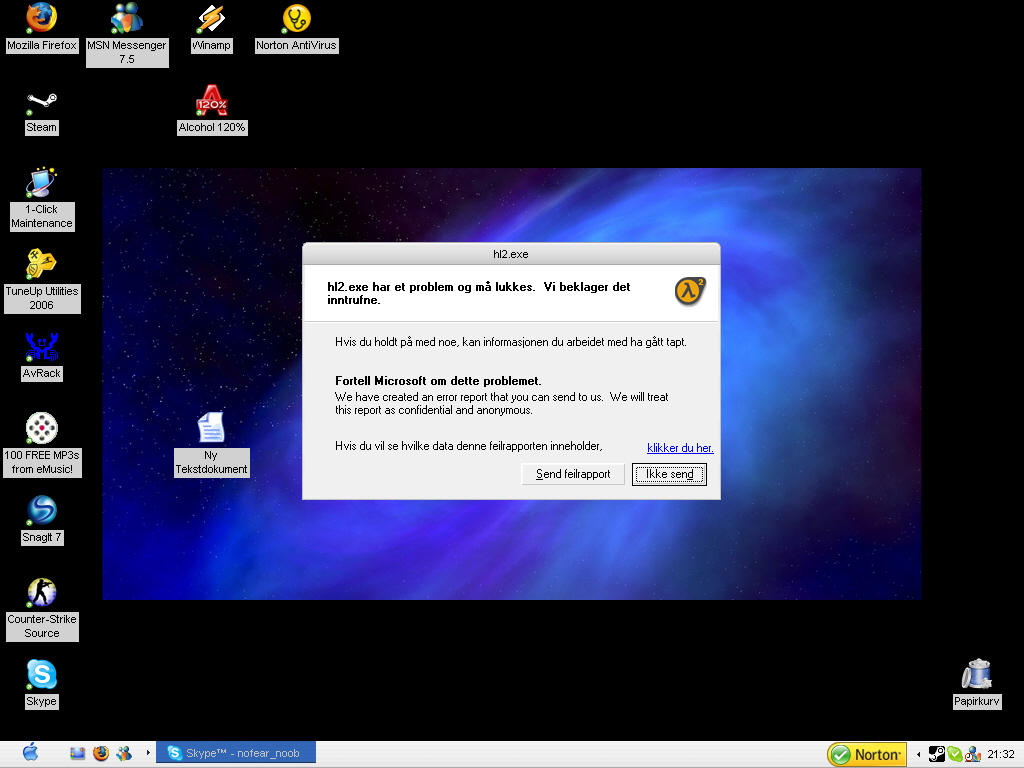This screenshot has width=1024, height=768.
Task: Click the 'Fortell Microsoft om dette problemet.' heading
Action: 438,381
